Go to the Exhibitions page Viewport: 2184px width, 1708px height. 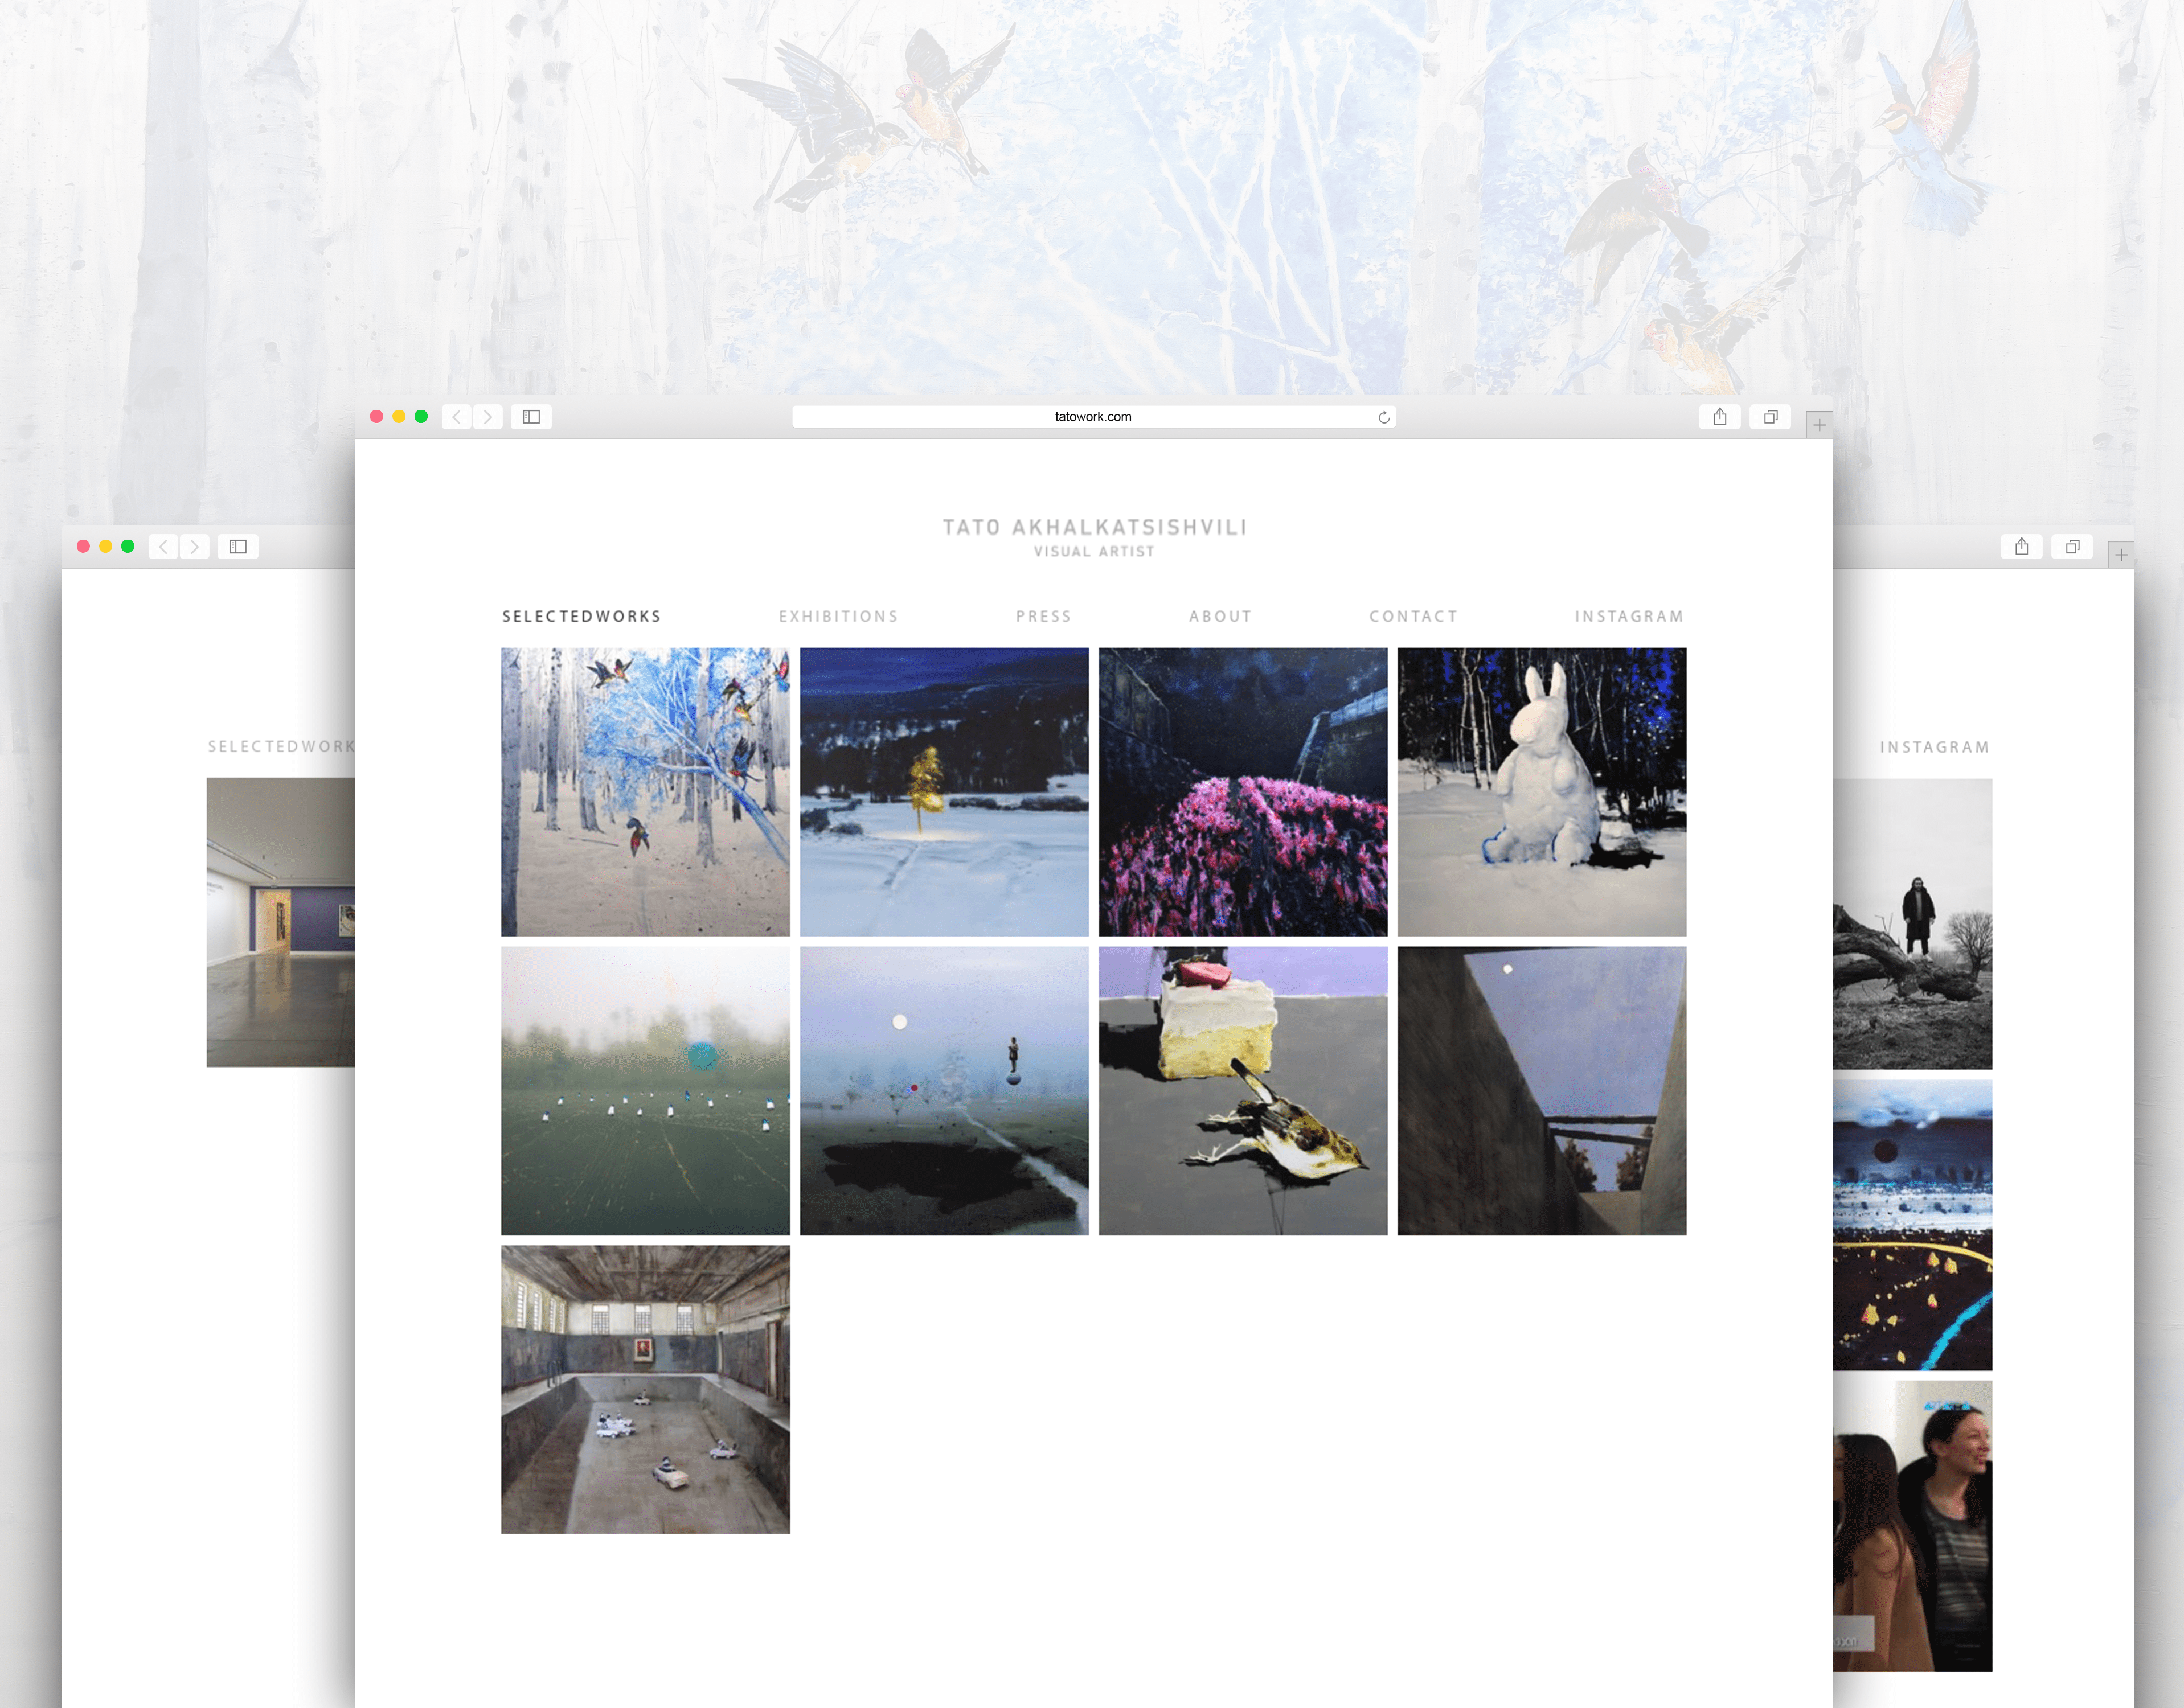click(838, 616)
